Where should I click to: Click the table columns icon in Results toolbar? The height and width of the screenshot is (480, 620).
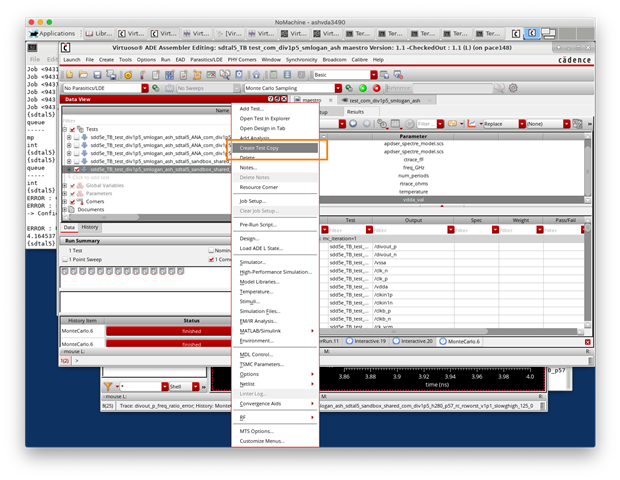point(396,124)
